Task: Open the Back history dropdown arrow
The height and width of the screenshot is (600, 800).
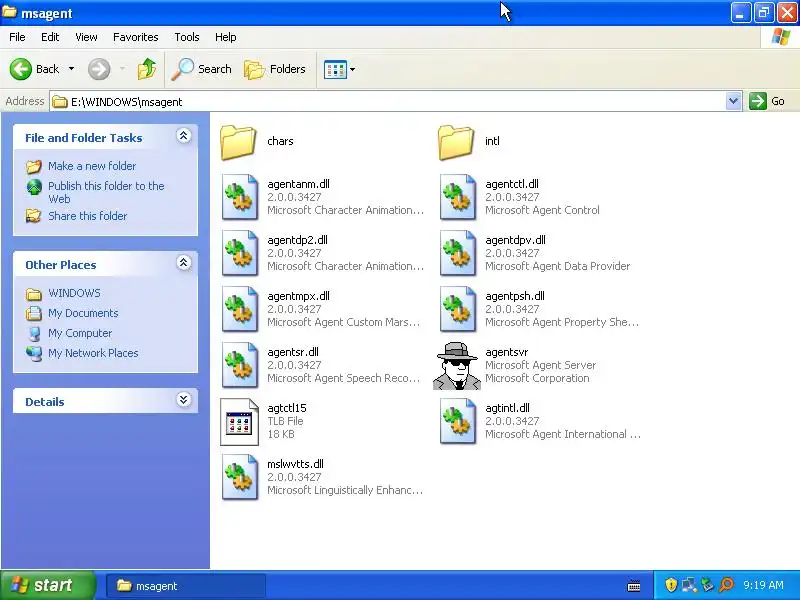Action: tap(71, 69)
